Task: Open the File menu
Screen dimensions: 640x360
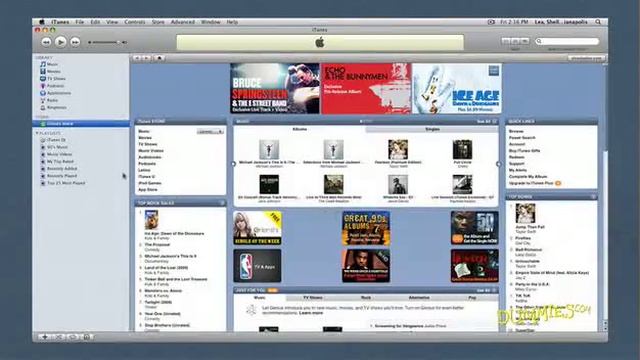Action: [x=80, y=22]
